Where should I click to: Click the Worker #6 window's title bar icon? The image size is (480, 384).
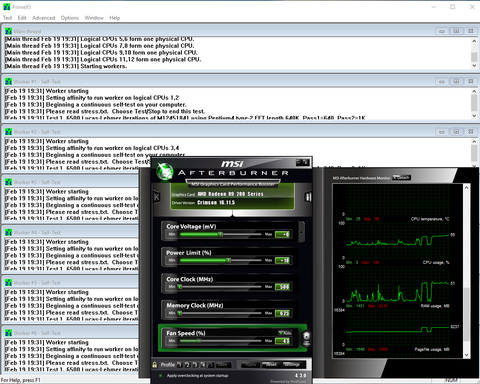(8, 333)
